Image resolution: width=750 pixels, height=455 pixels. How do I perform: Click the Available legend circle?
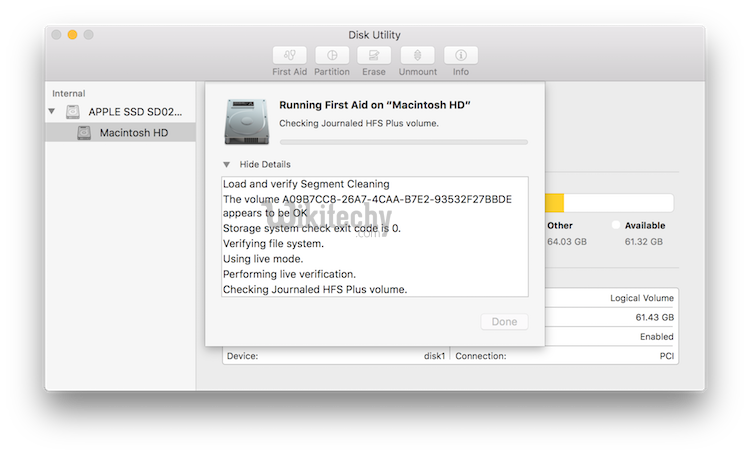coord(616,225)
